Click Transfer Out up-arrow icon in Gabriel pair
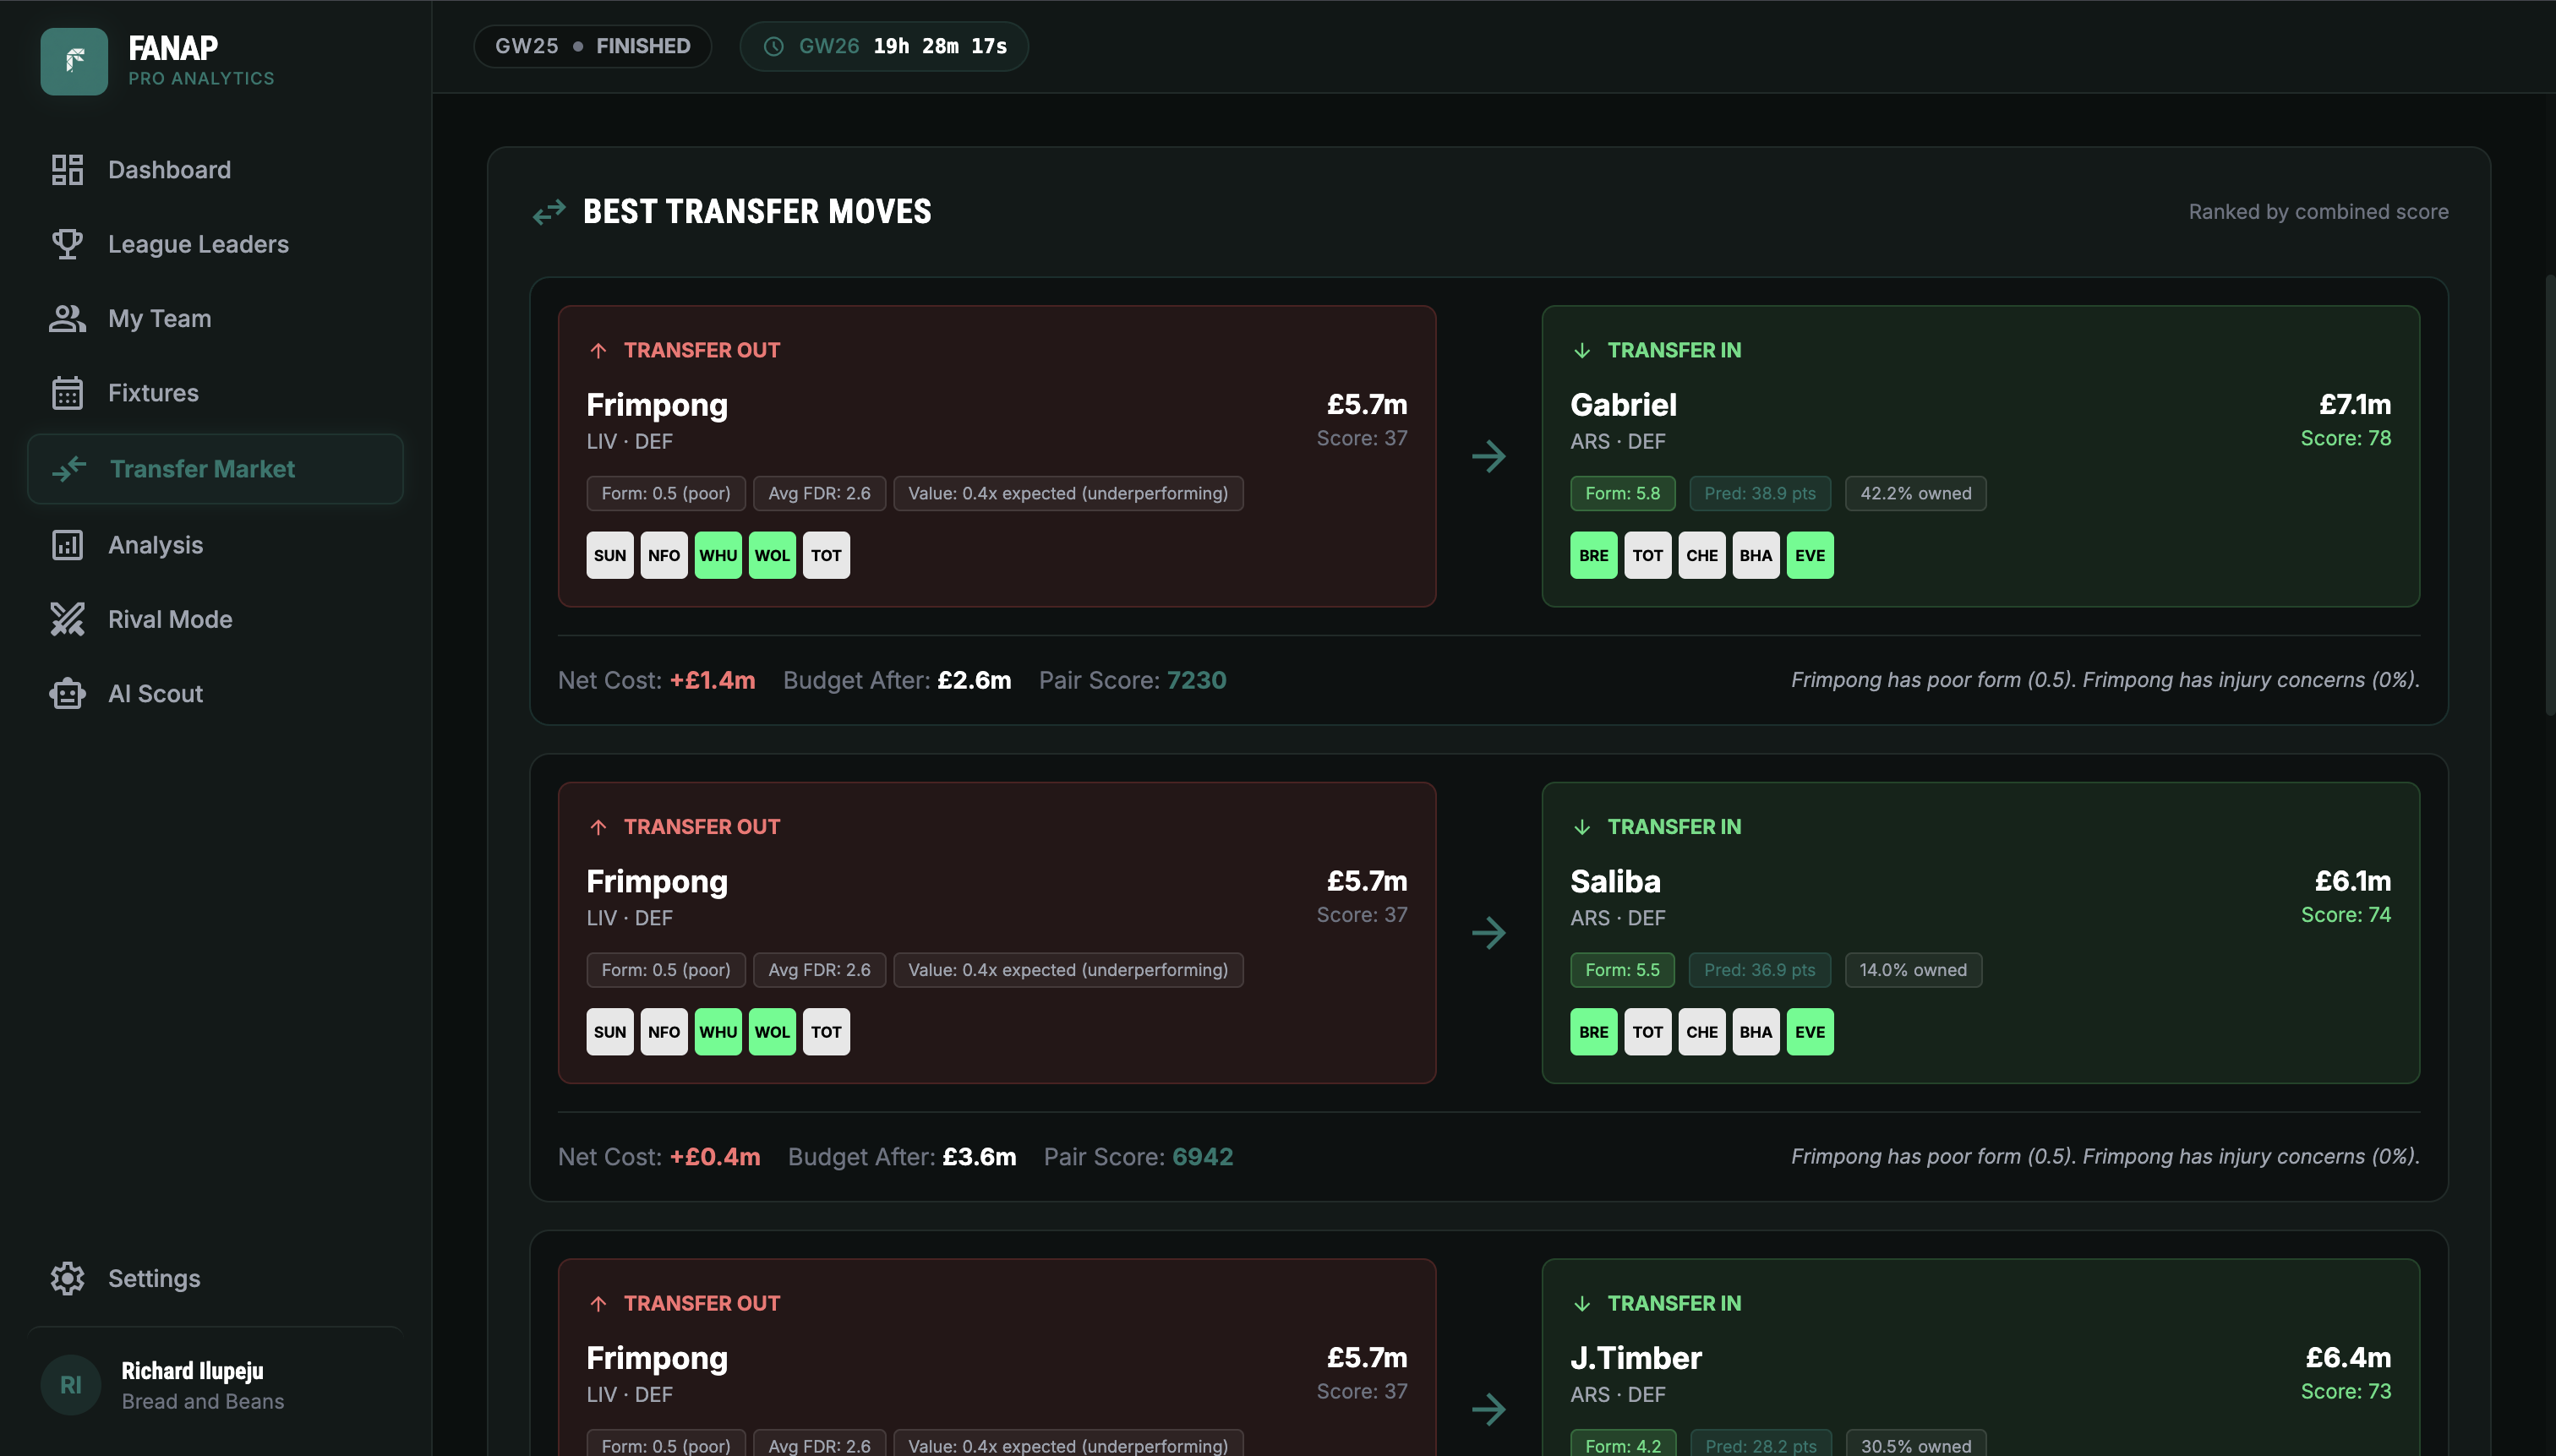 coord(598,350)
